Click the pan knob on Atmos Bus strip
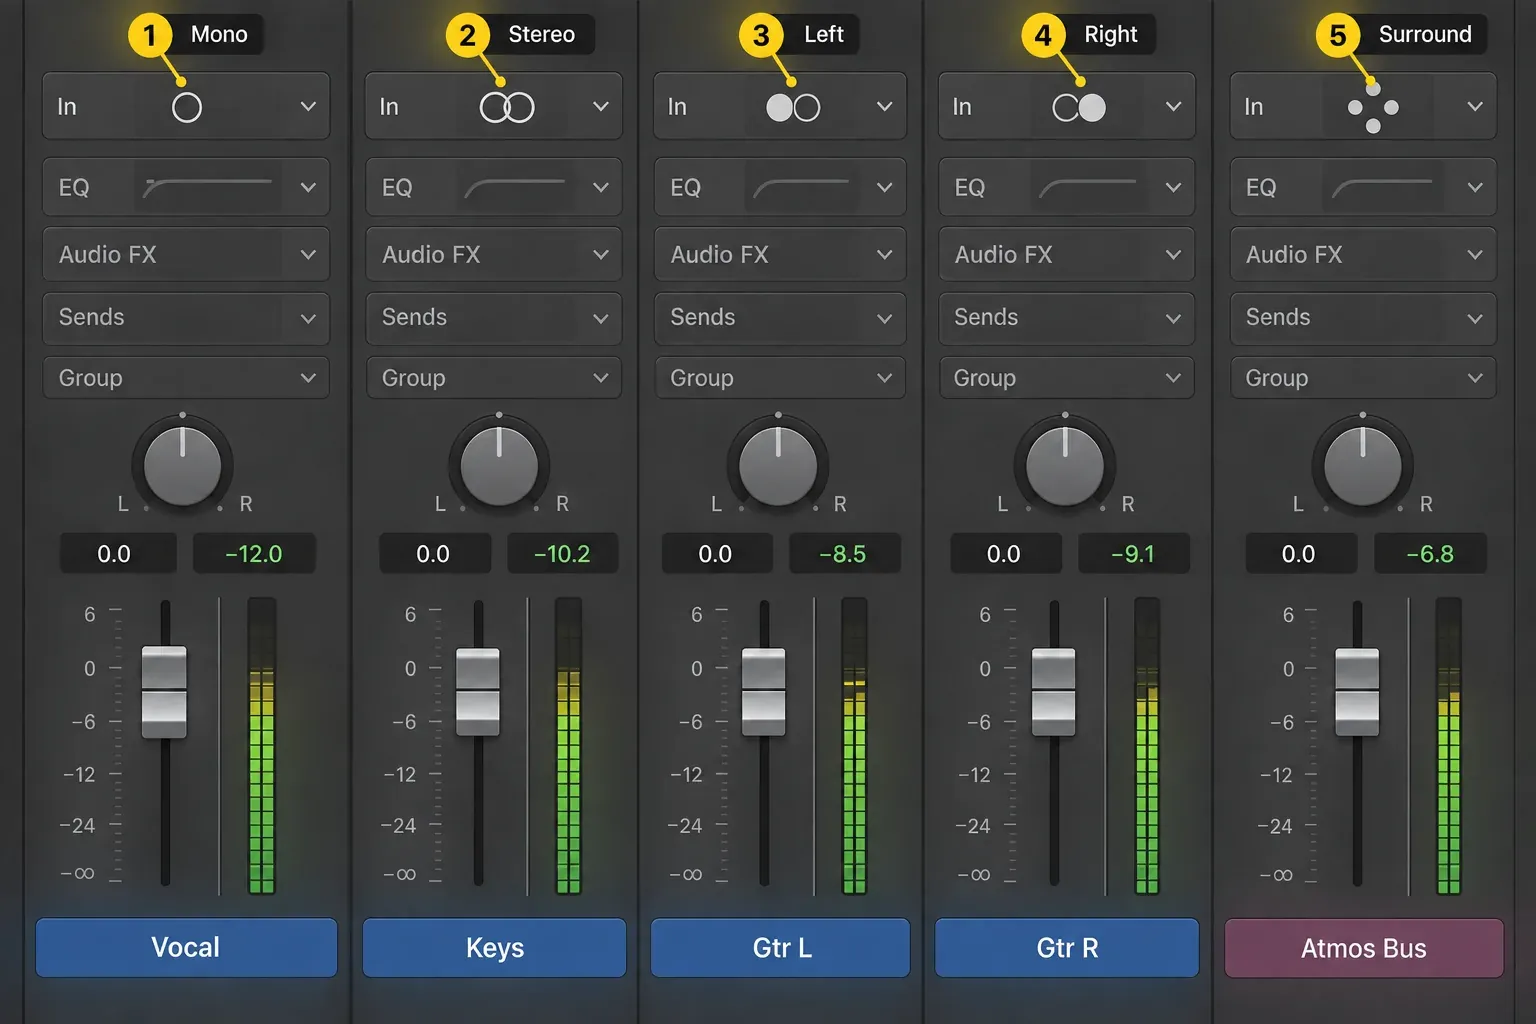1536x1024 pixels. (1363, 465)
